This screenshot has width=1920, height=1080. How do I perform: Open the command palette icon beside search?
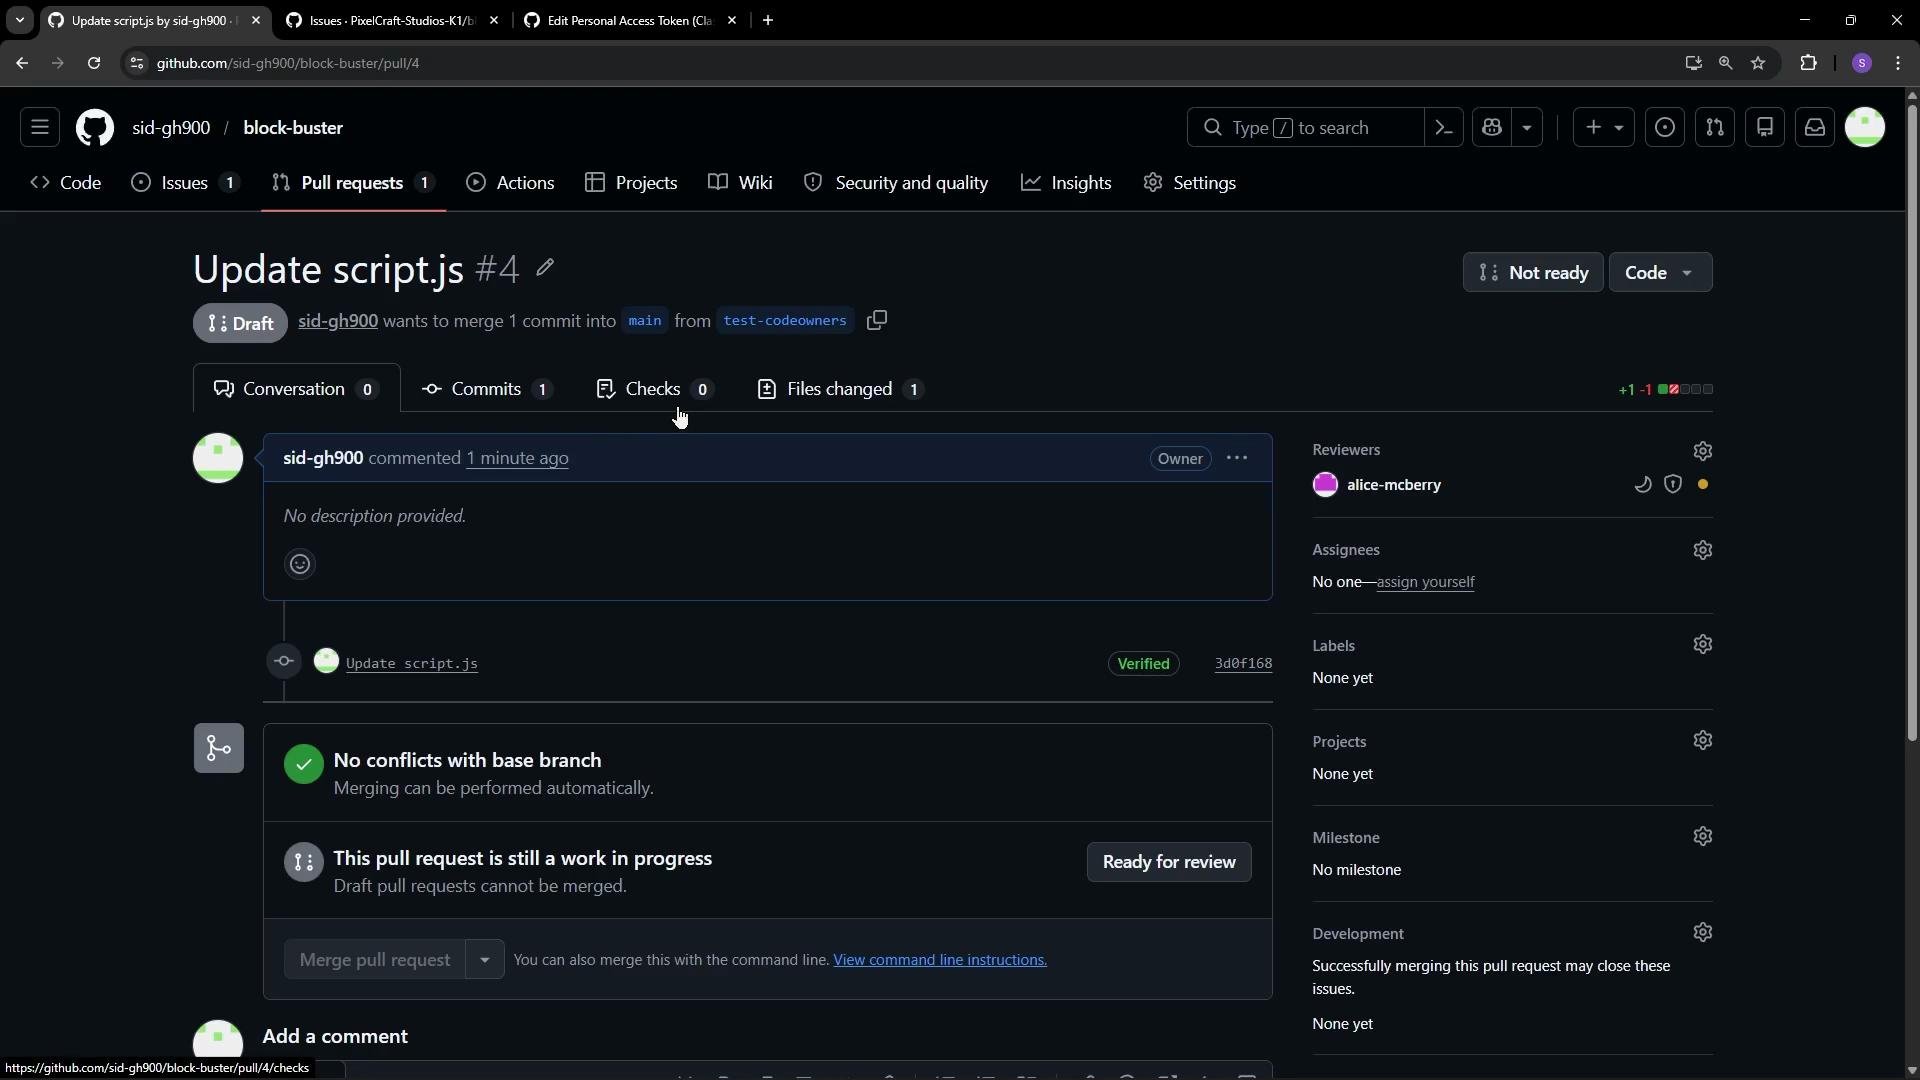point(1444,128)
